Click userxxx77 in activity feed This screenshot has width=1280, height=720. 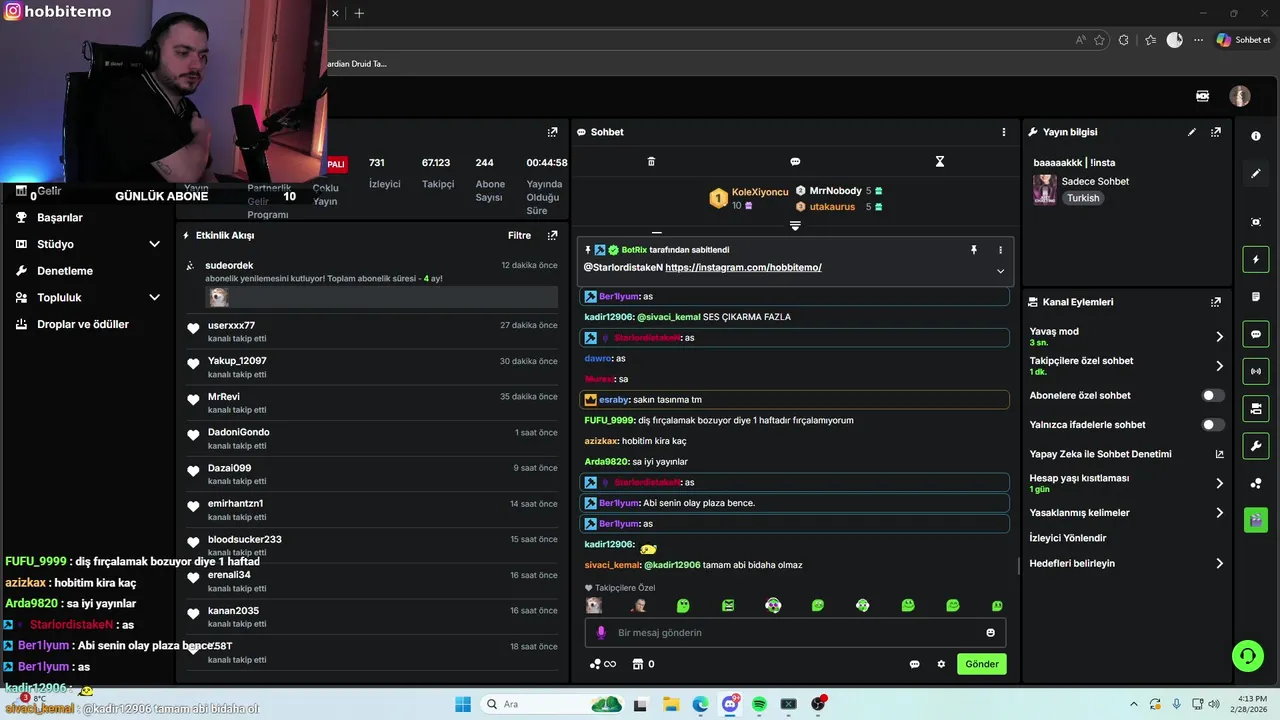pyautogui.click(x=231, y=326)
